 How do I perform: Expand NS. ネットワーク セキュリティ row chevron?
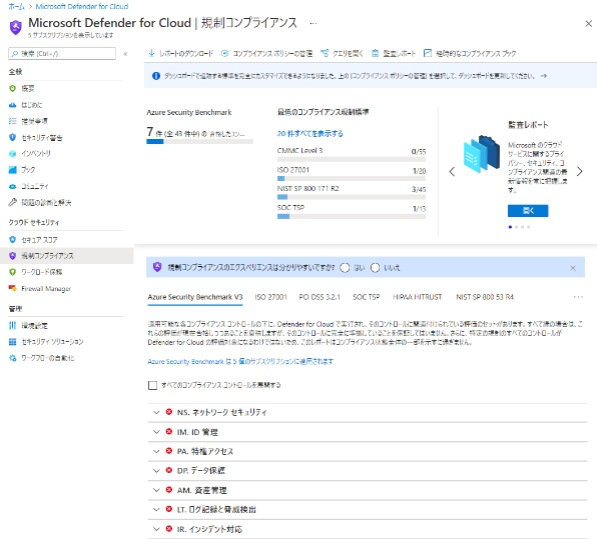156,412
